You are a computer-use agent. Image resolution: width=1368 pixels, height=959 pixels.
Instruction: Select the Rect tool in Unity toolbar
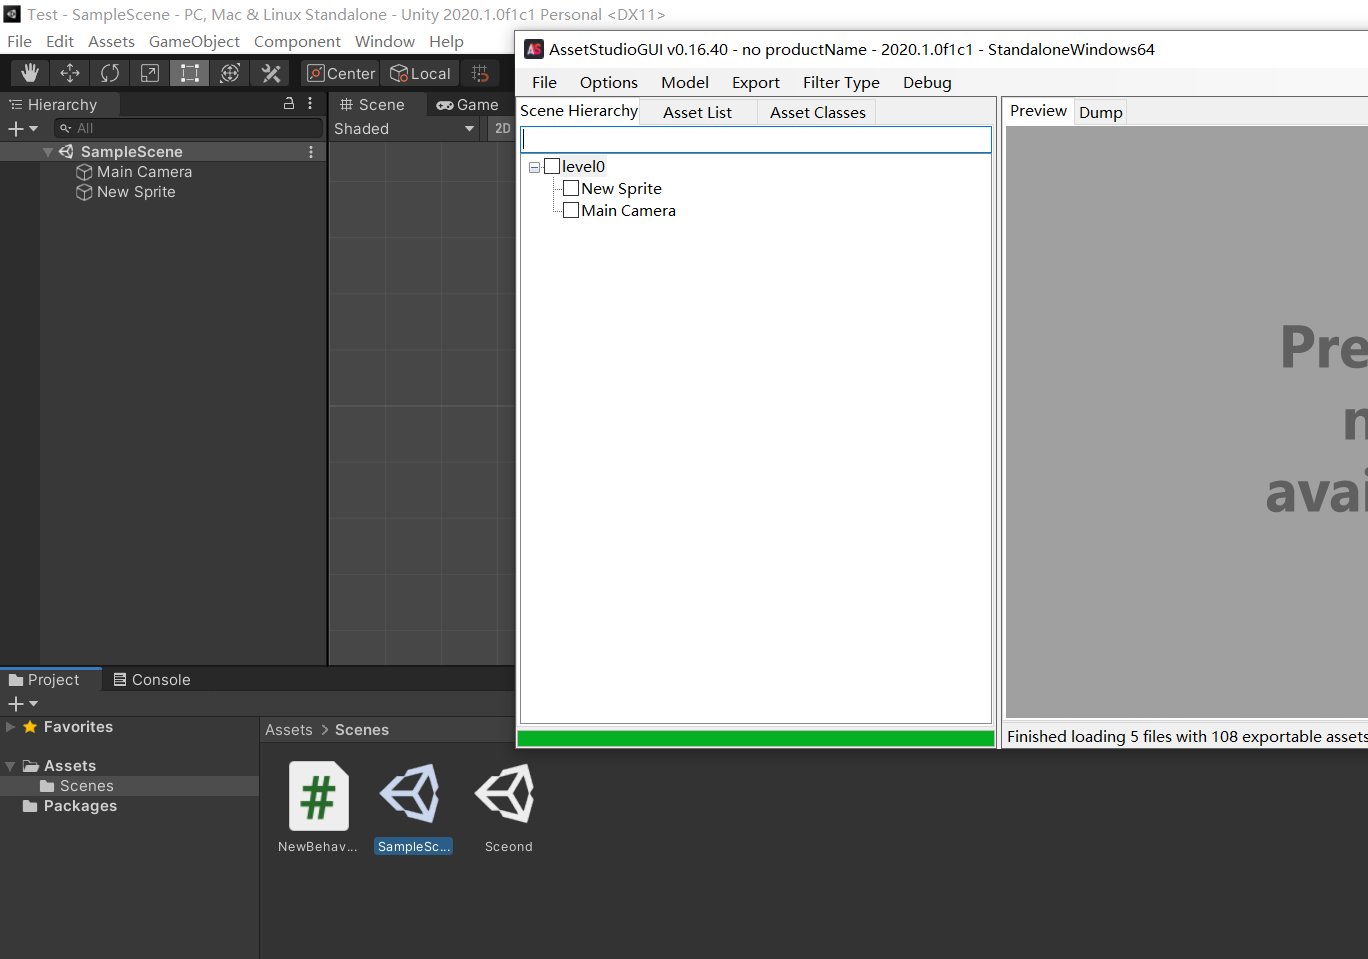tap(190, 73)
